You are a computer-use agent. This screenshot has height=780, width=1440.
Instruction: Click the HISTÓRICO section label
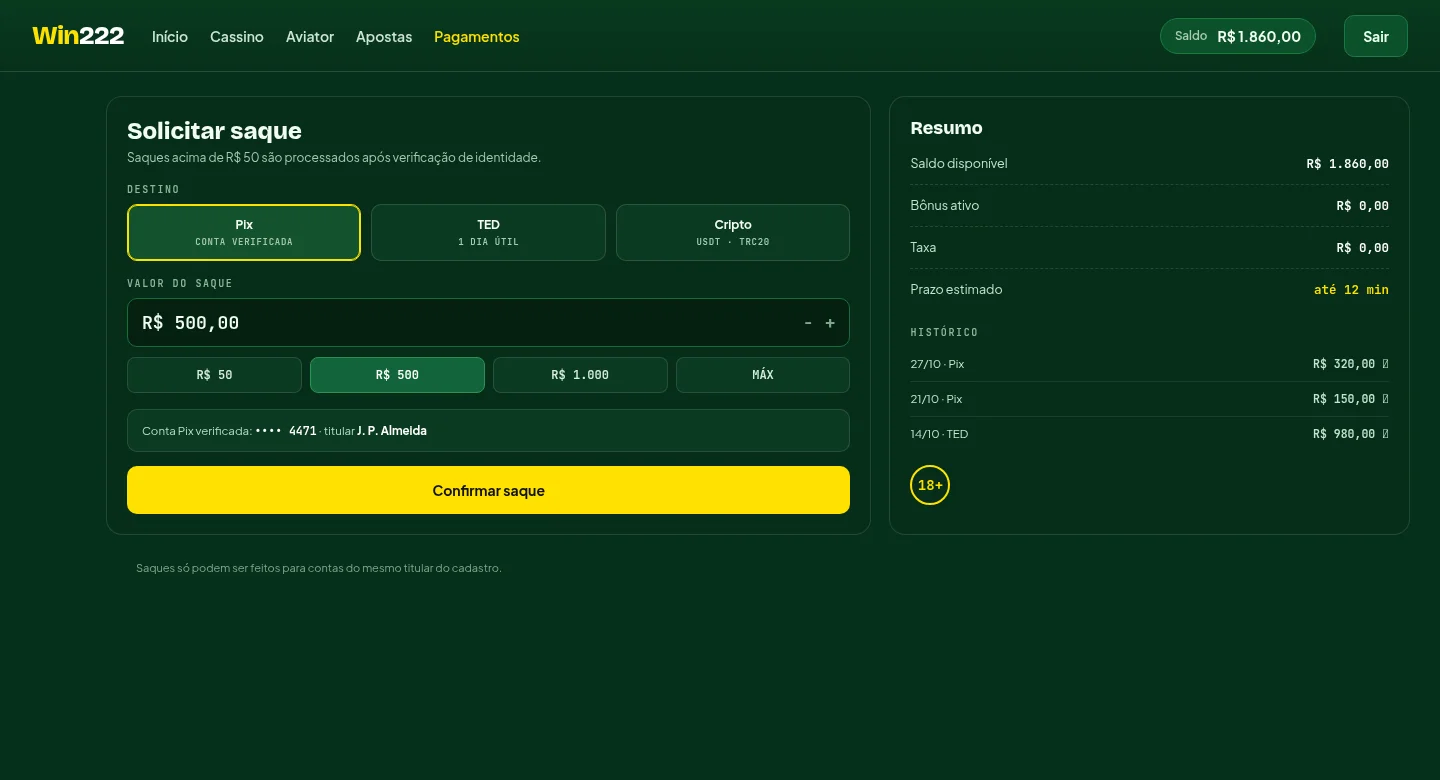pyautogui.click(x=944, y=332)
